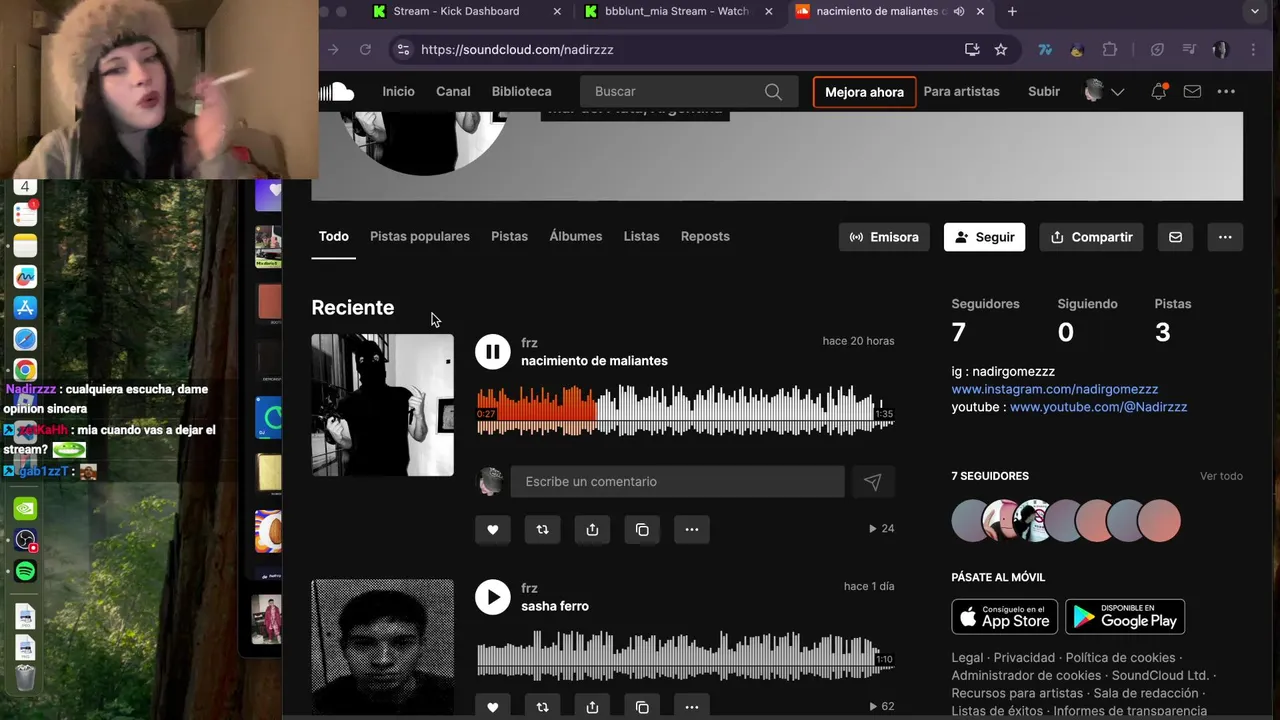Switch to the Pistas tab
Screen dimensions: 1280x720
click(x=509, y=236)
